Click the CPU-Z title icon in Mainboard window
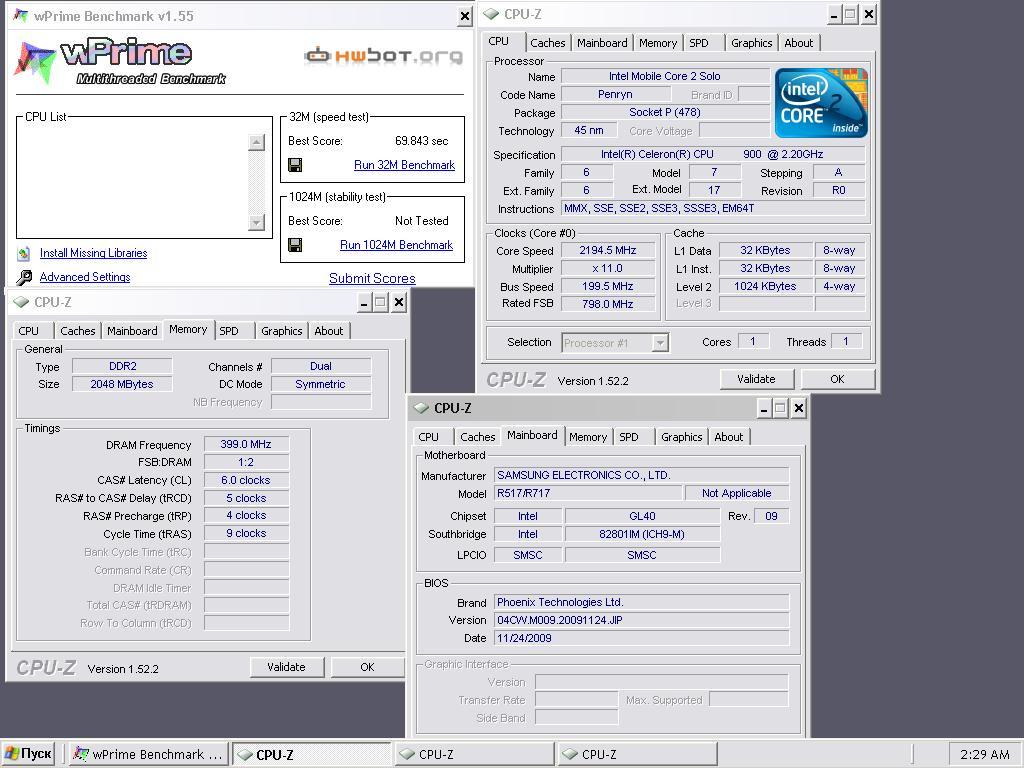Image resolution: width=1024 pixels, height=768 pixels. [421, 408]
